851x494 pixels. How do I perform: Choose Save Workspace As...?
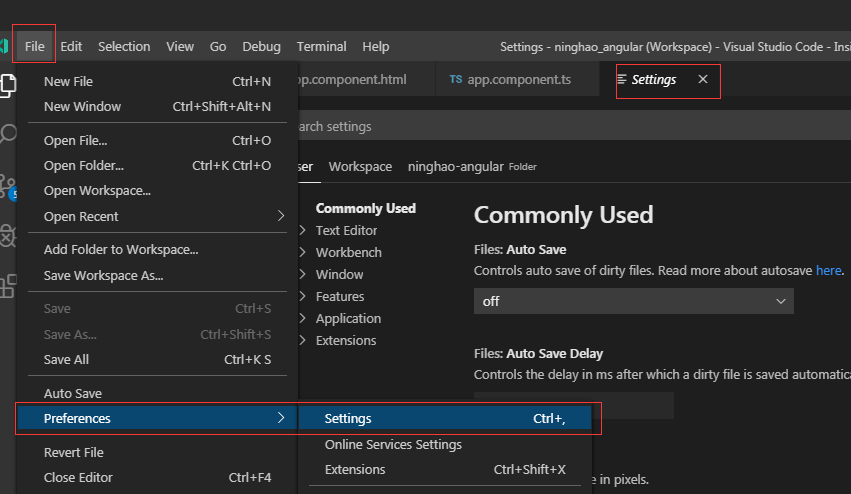coord(157,276)
